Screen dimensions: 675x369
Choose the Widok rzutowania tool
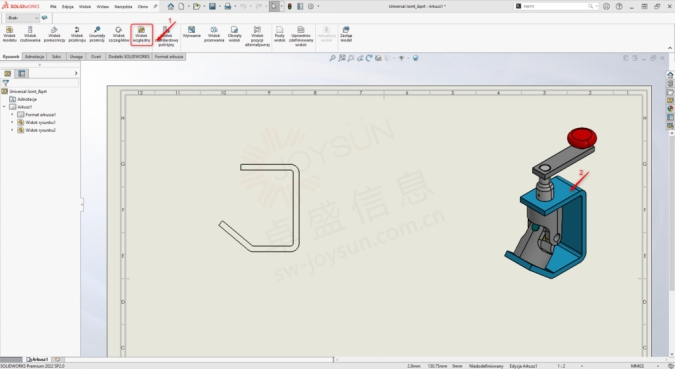[x=30, y=34]
